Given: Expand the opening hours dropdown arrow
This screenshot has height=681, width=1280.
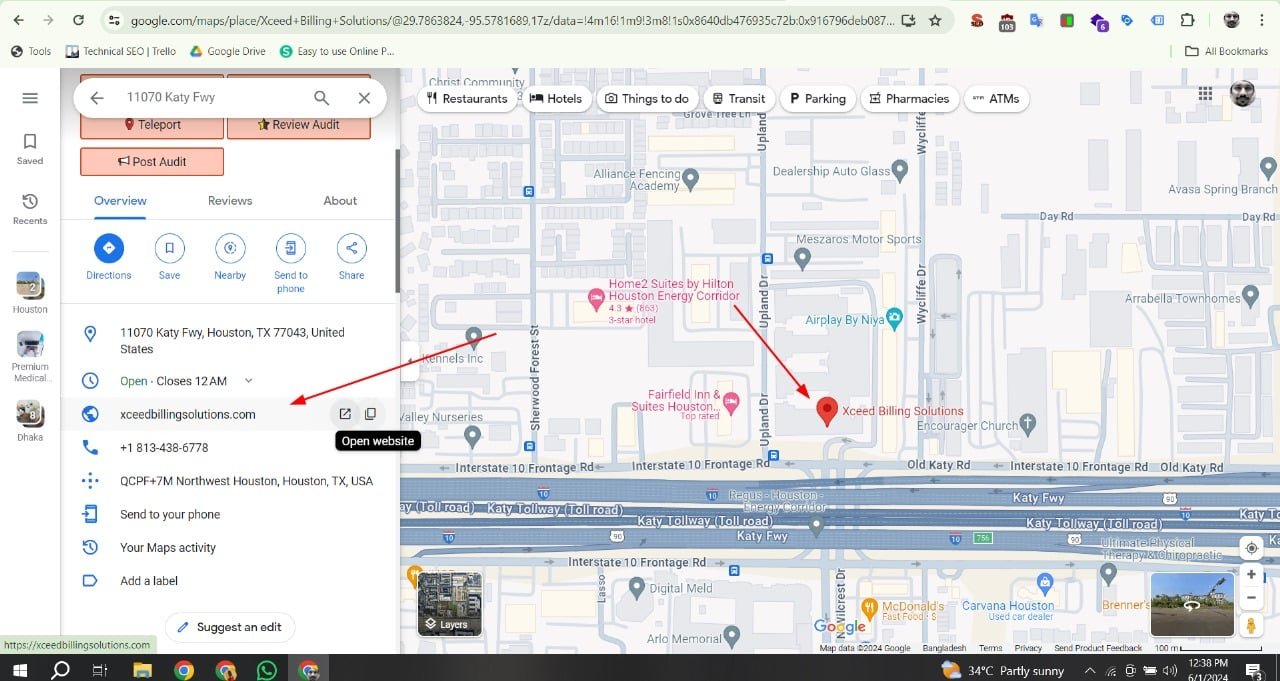Looking at the screenshot, I should tap(249, 381).
